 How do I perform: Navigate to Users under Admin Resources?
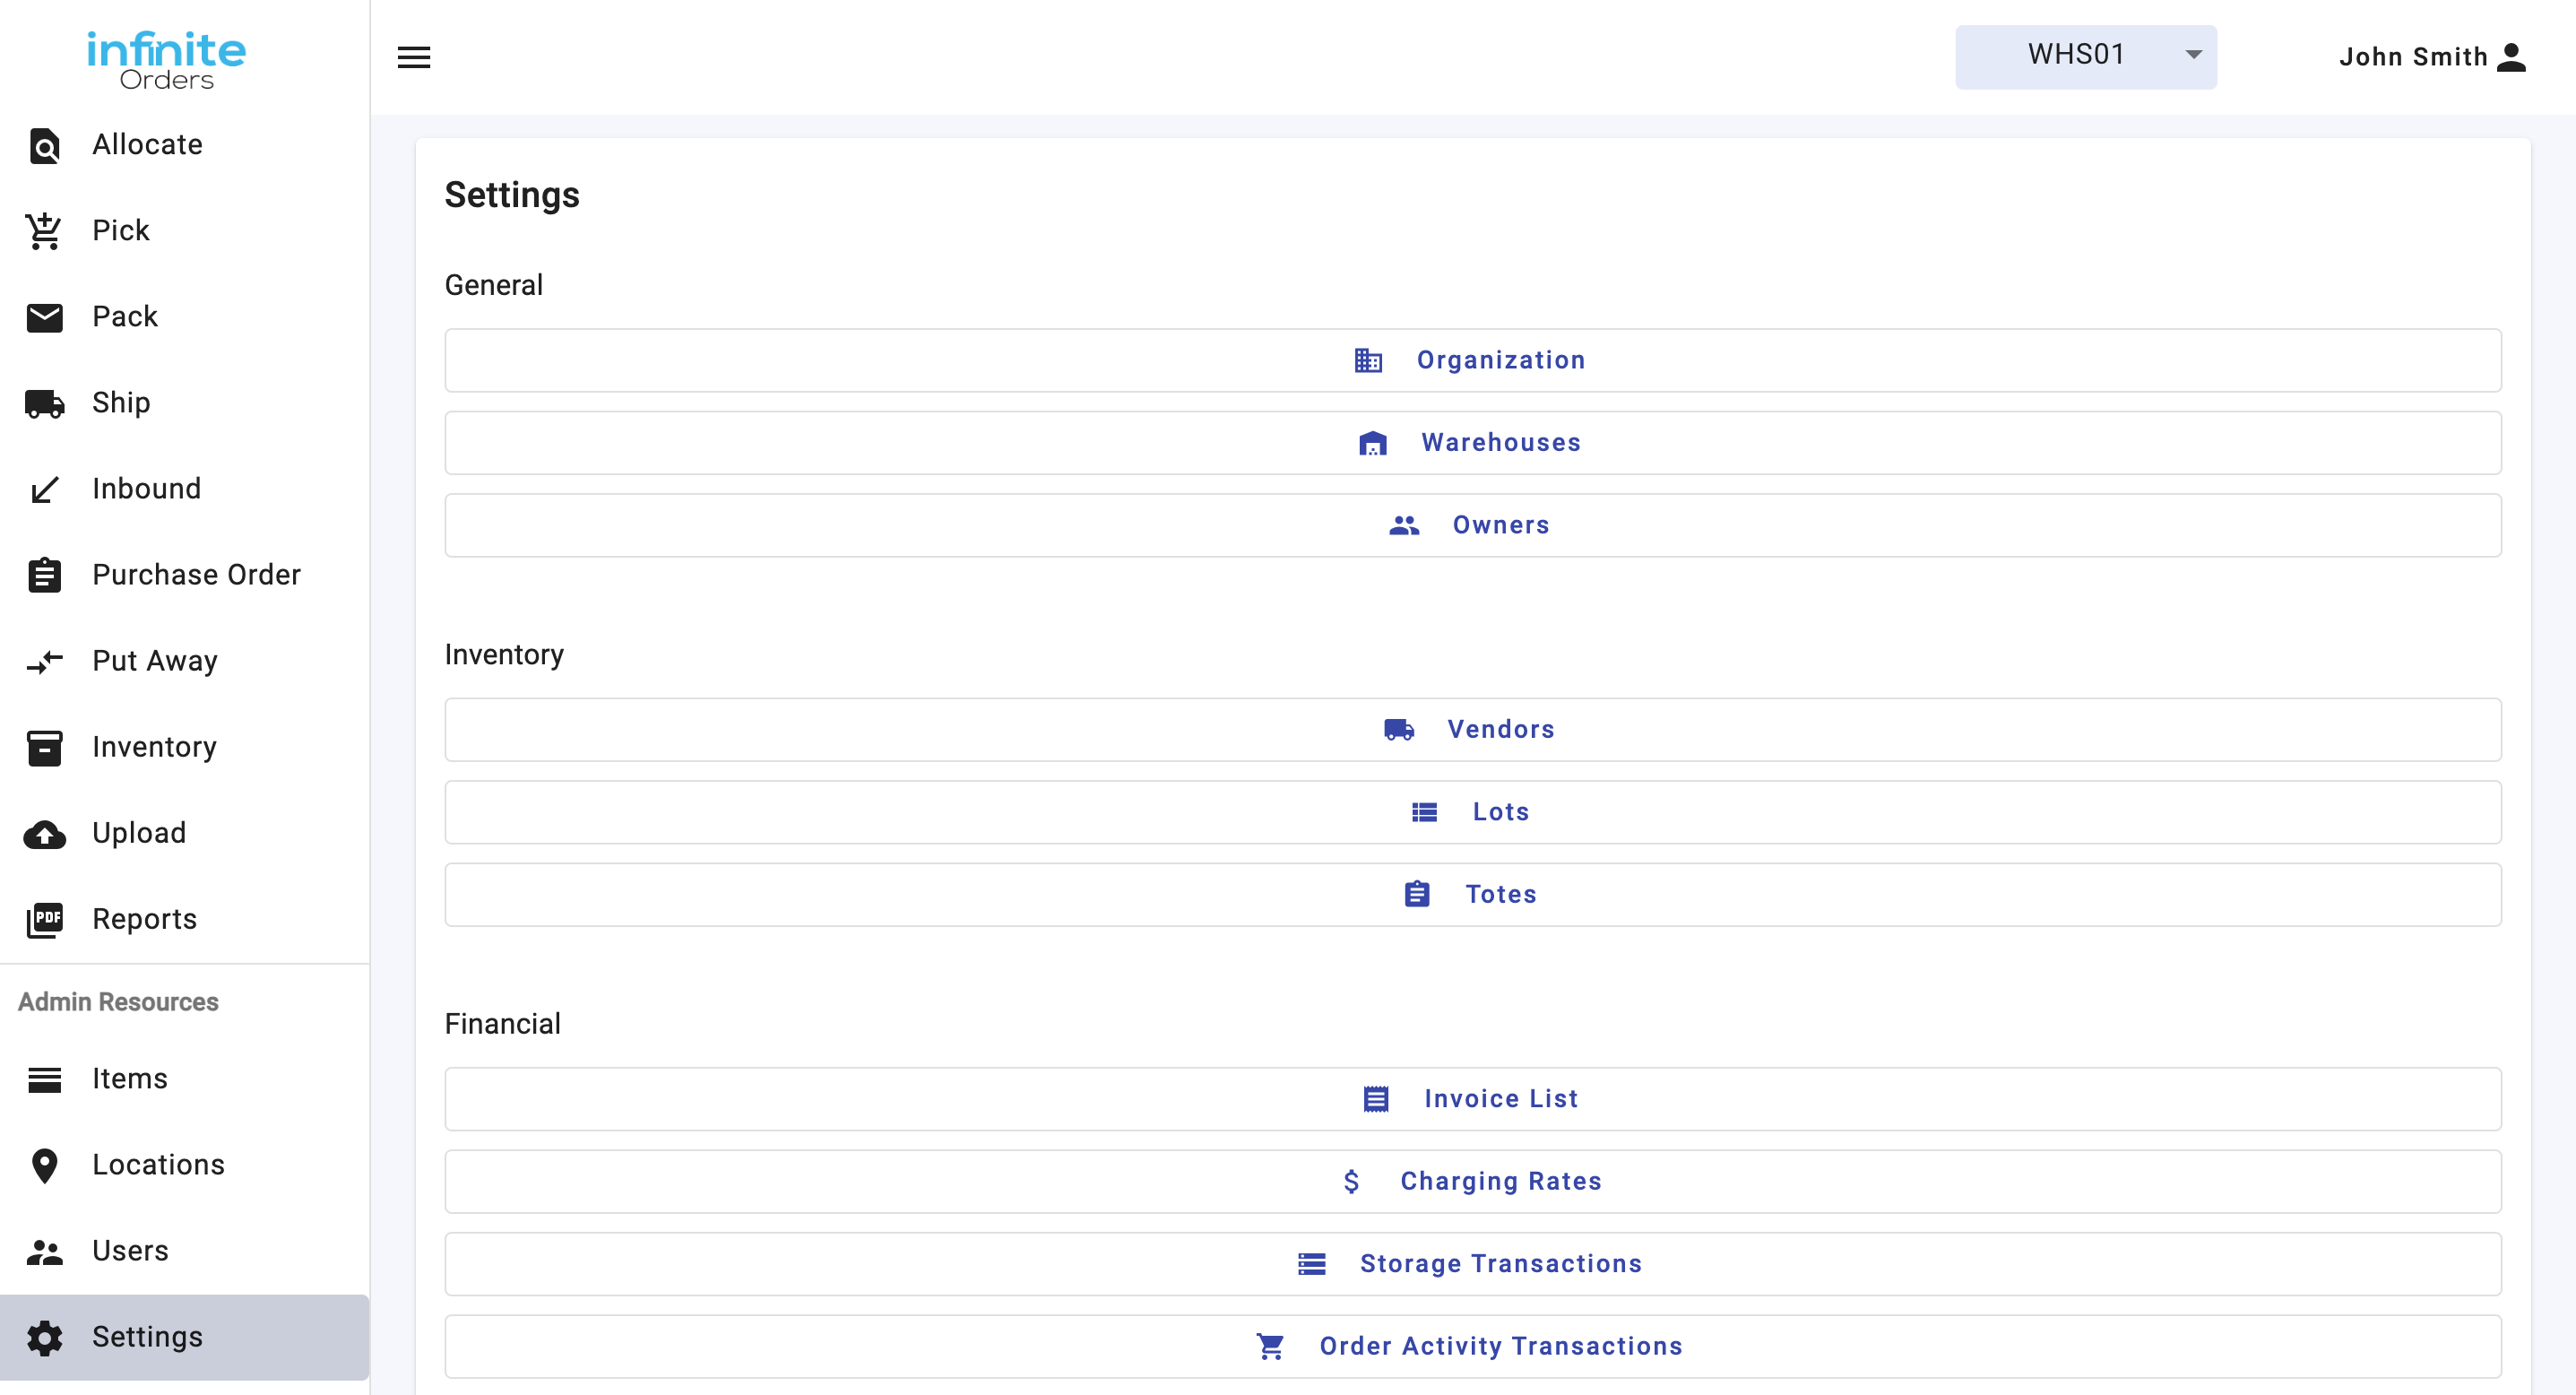click(x=130, y=1251)
